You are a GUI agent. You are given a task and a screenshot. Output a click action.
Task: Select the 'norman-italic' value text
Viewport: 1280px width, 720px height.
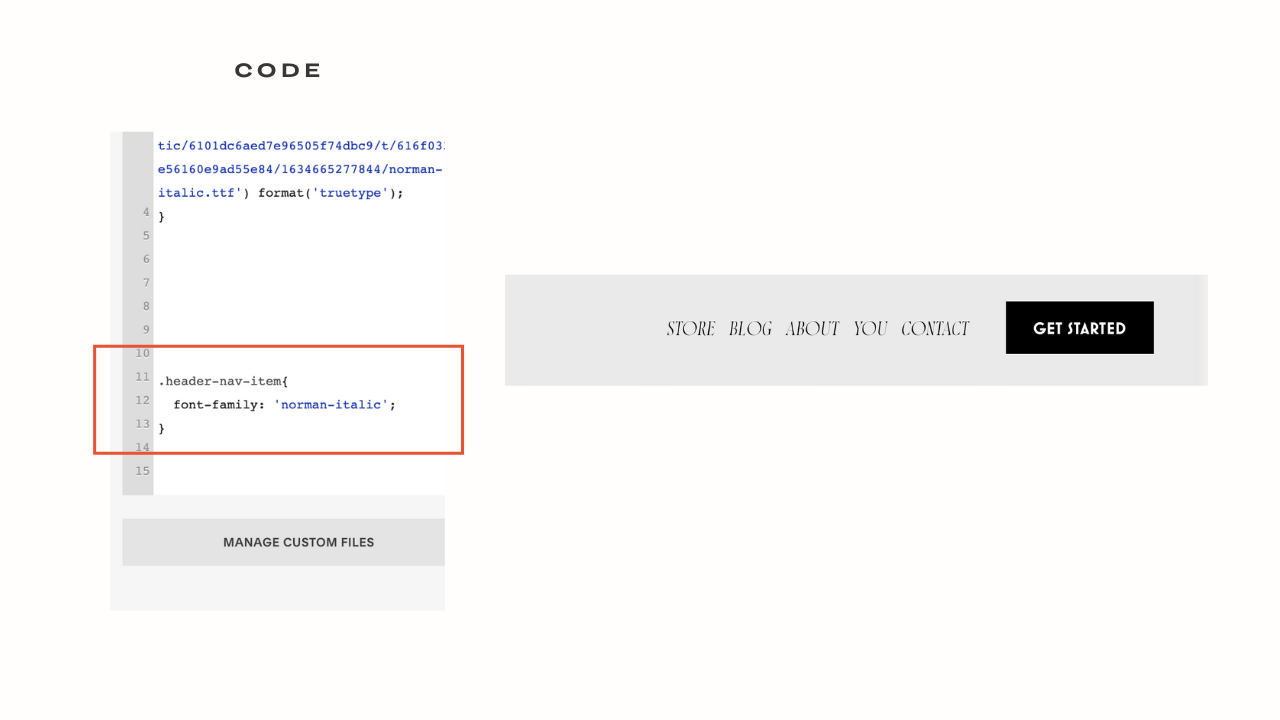tap(331, 405)
